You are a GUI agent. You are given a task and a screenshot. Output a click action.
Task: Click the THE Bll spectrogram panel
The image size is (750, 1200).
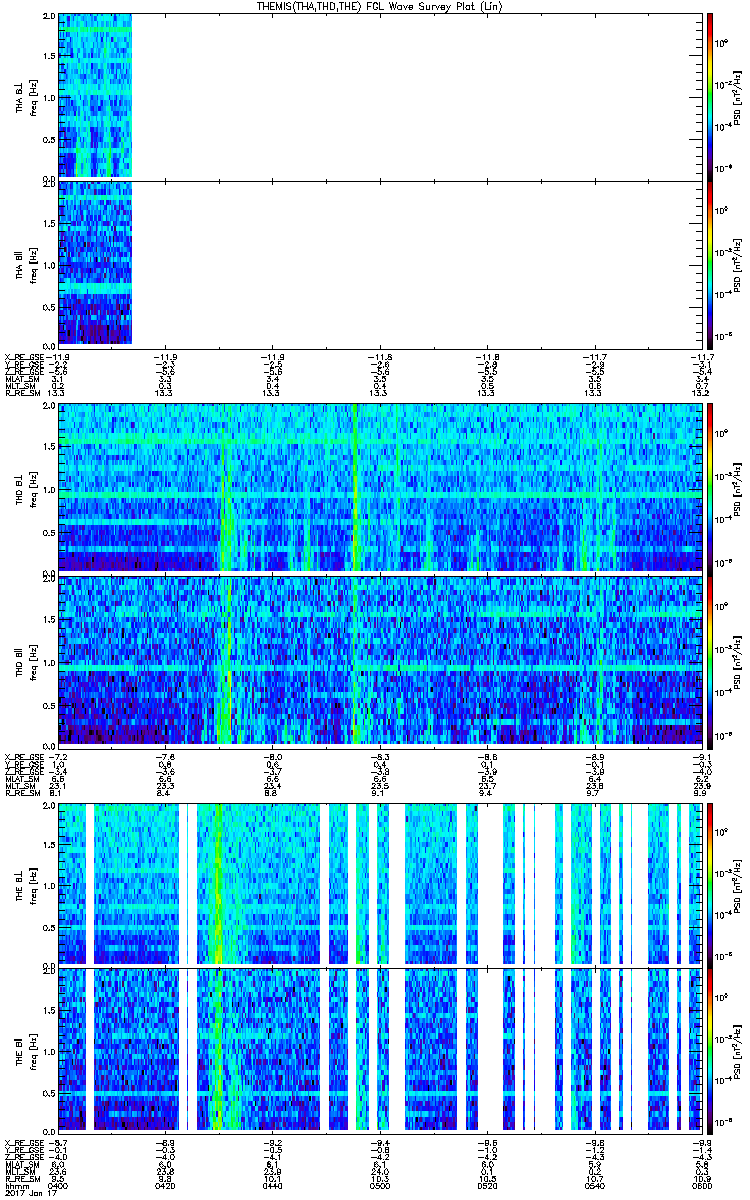(x=380, y=1051)
